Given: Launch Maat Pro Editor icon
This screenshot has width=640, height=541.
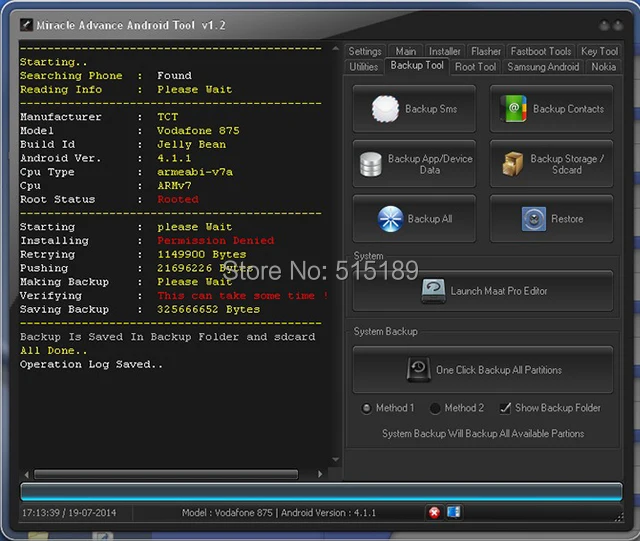Looking at the screenshot, I should click(x=433, y=291).
